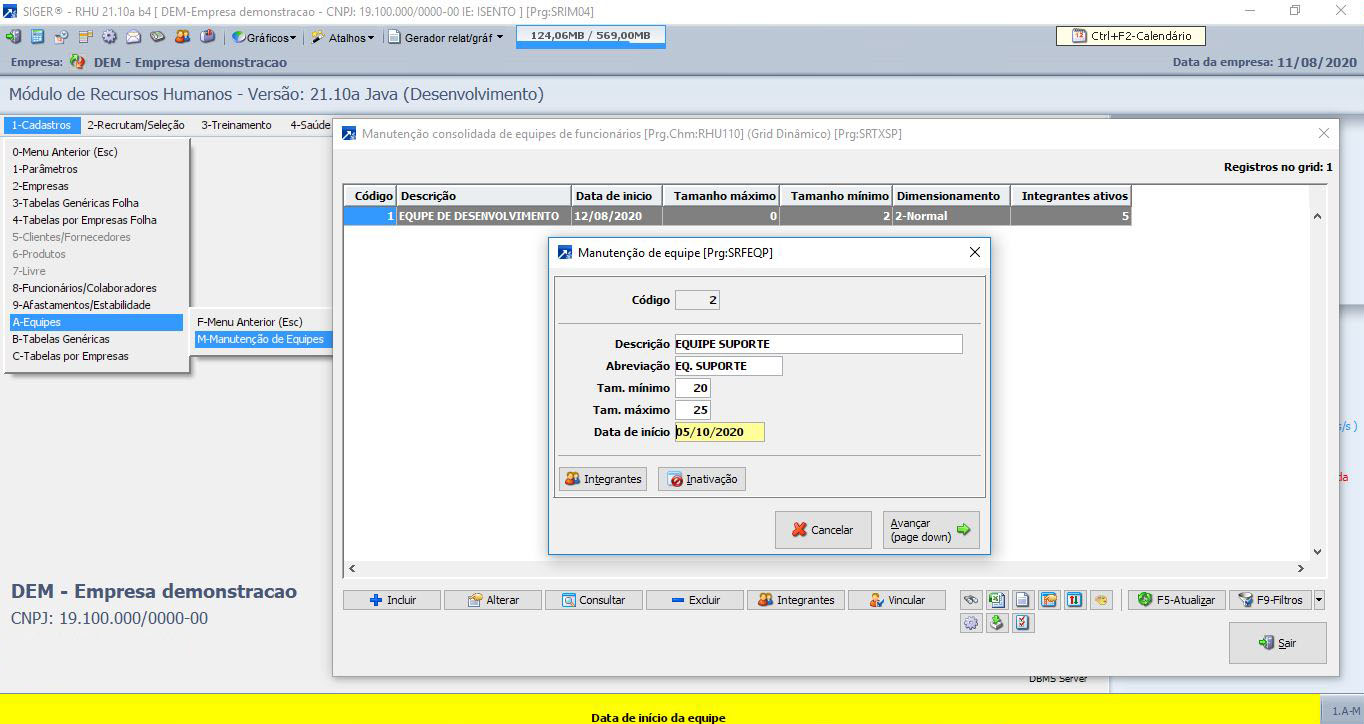The height and width of the screenshot is (724, 1364).
Task: Click the Tam. mínimo input field
Action: [x=693, y=388]
